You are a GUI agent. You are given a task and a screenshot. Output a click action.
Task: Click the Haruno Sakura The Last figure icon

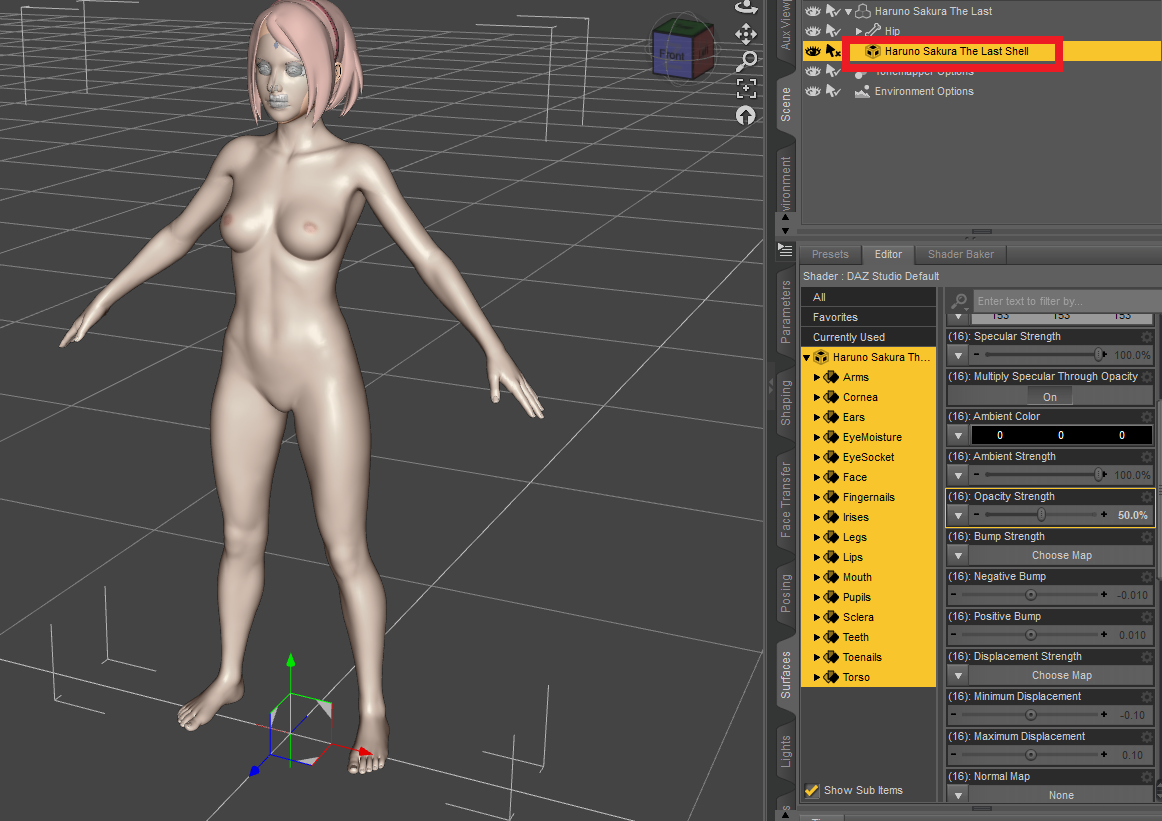863,11
